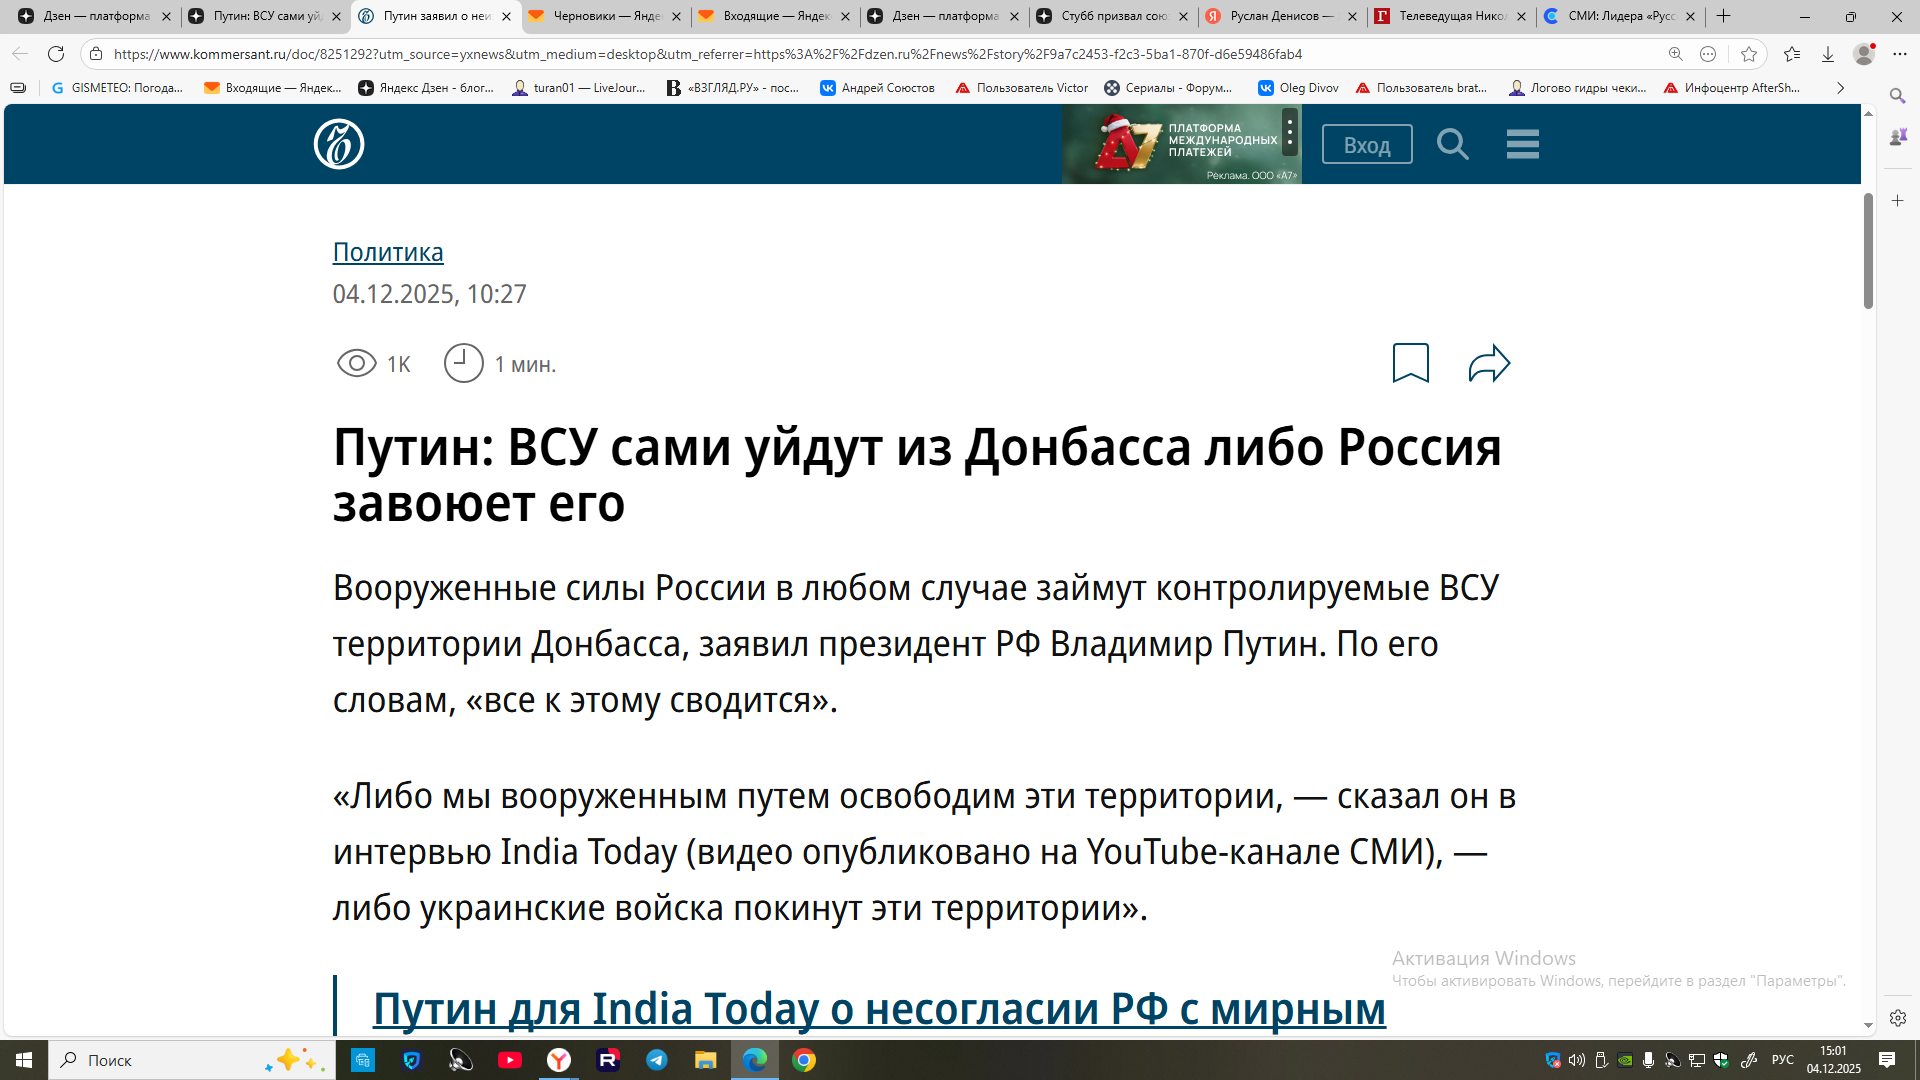Screen dimensions: 1920x1080
Task: Click the Вход login button
Action: [1366, 145]
